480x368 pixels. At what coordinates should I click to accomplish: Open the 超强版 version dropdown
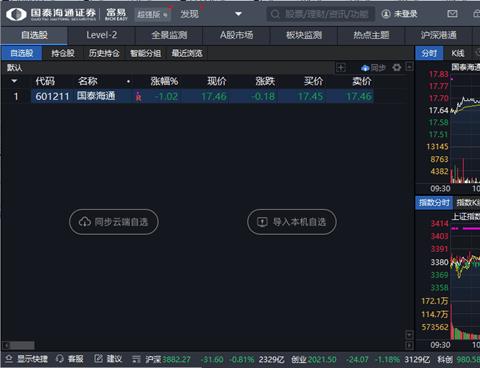point(152,14)
